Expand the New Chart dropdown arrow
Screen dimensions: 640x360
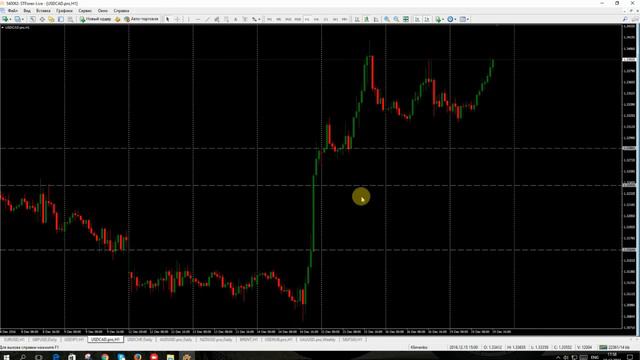(10, 19)
